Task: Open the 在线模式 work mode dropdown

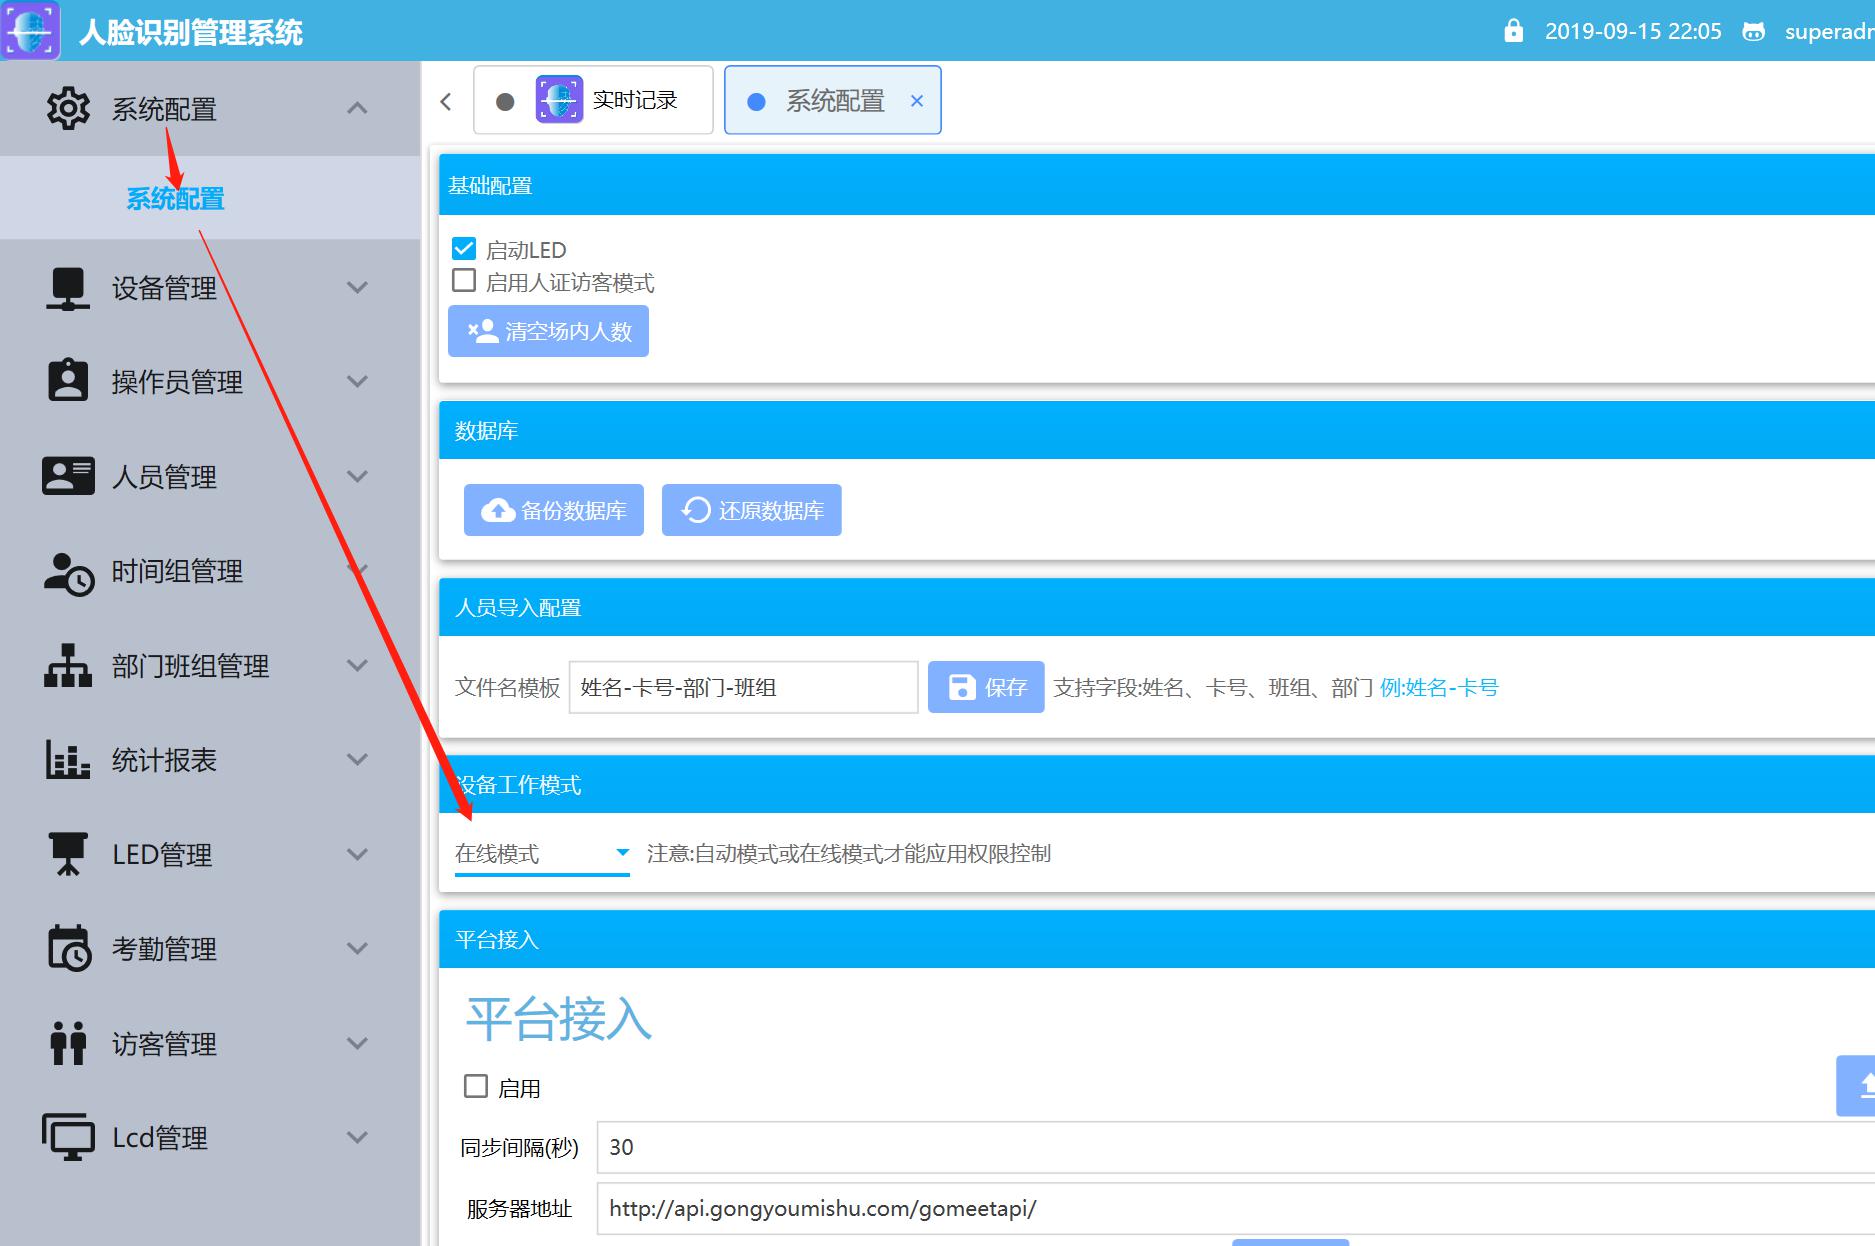Action: 540,854
